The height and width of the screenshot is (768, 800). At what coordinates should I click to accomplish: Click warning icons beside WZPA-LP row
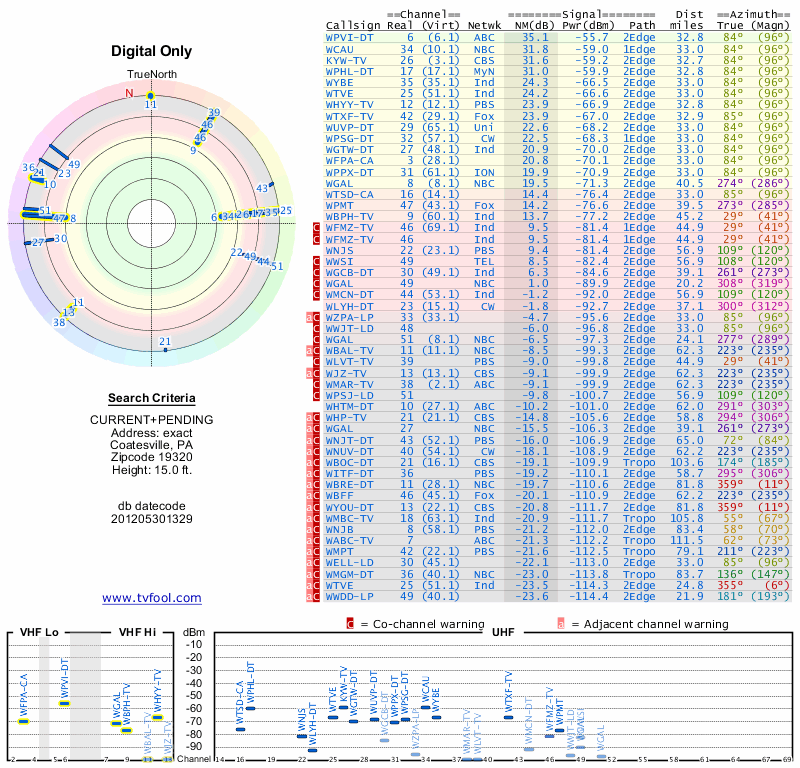[313, 317]
